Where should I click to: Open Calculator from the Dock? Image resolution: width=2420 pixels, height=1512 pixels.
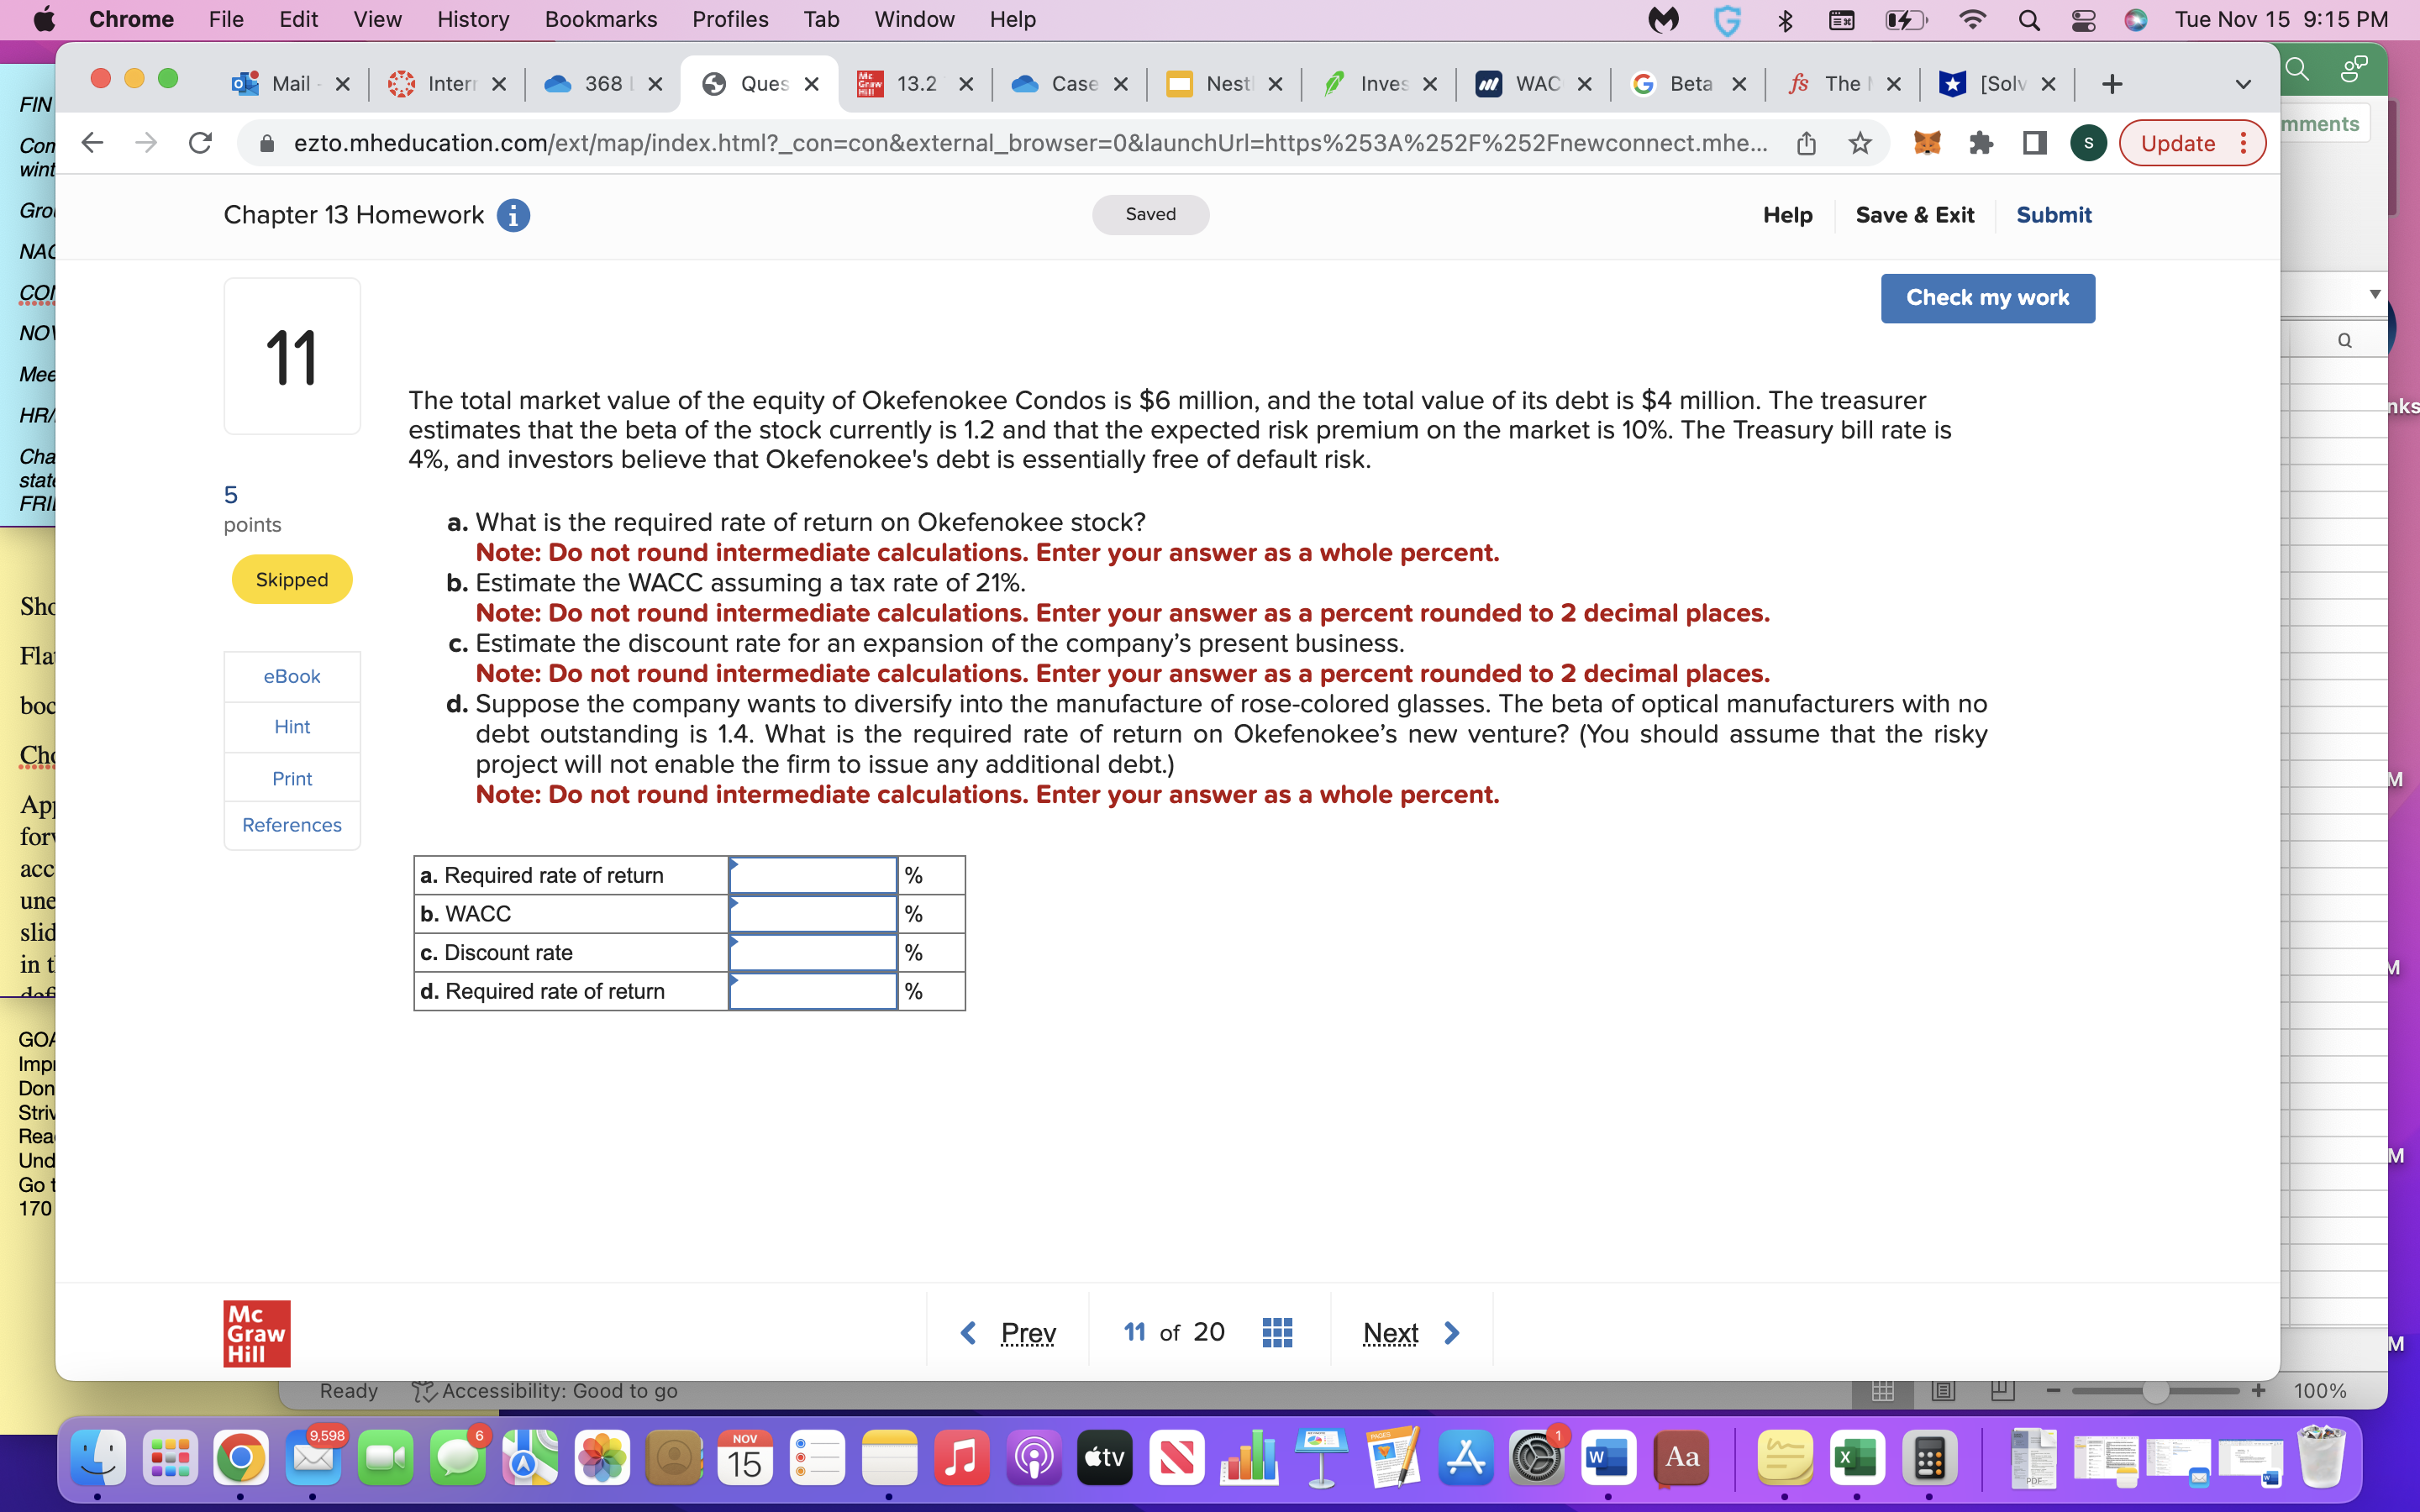(1929, 1458)
